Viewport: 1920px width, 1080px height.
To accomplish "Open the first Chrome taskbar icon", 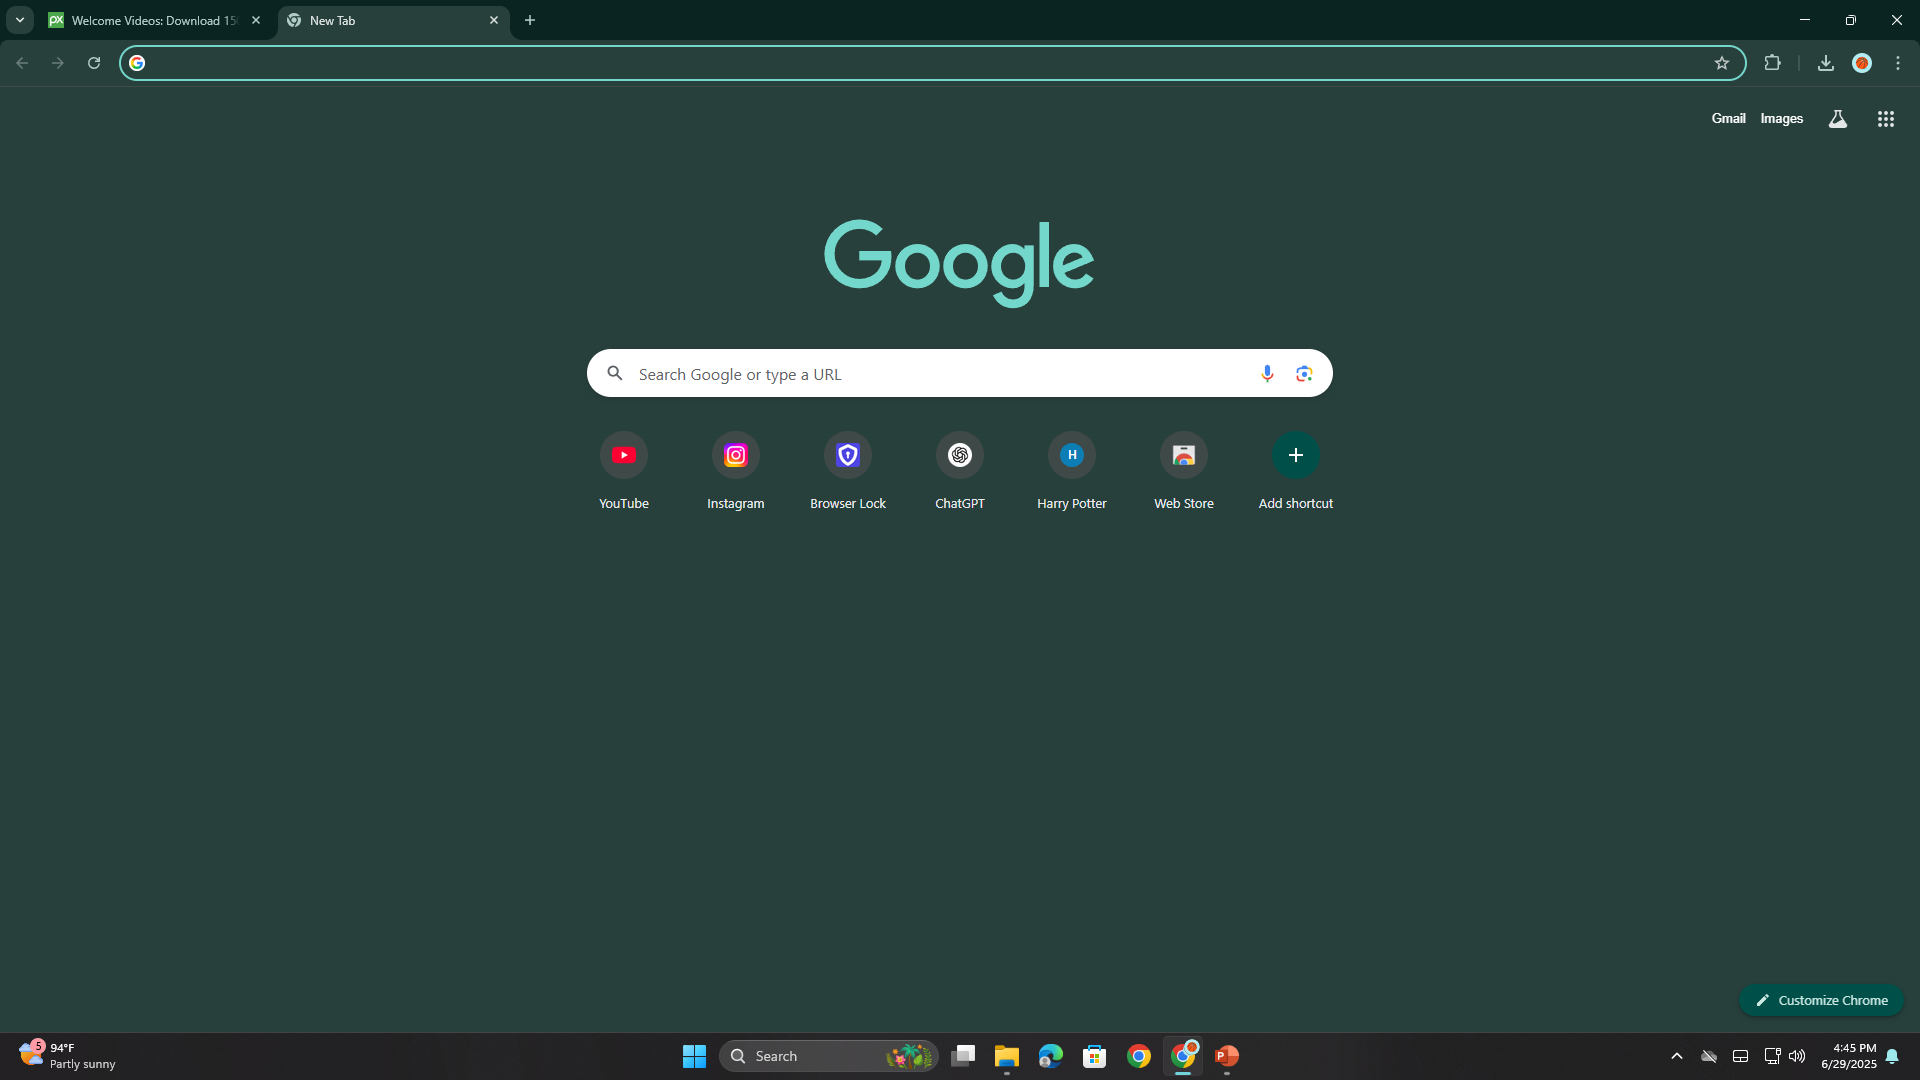I will [x=1139, y=1056].
